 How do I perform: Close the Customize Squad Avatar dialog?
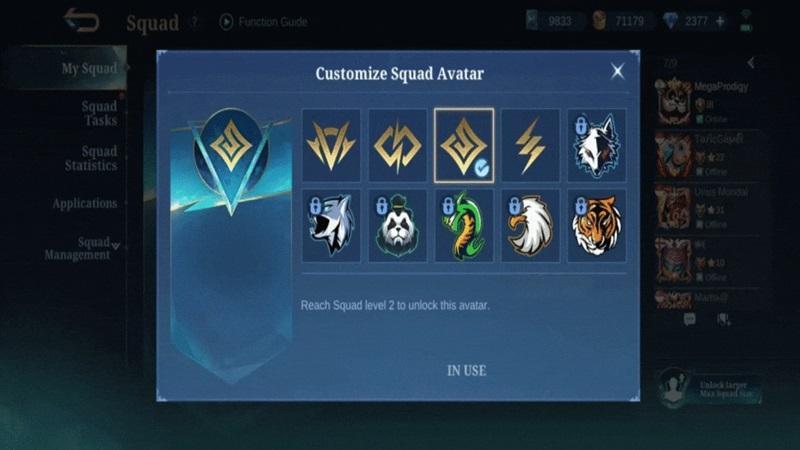coord(617,71)
